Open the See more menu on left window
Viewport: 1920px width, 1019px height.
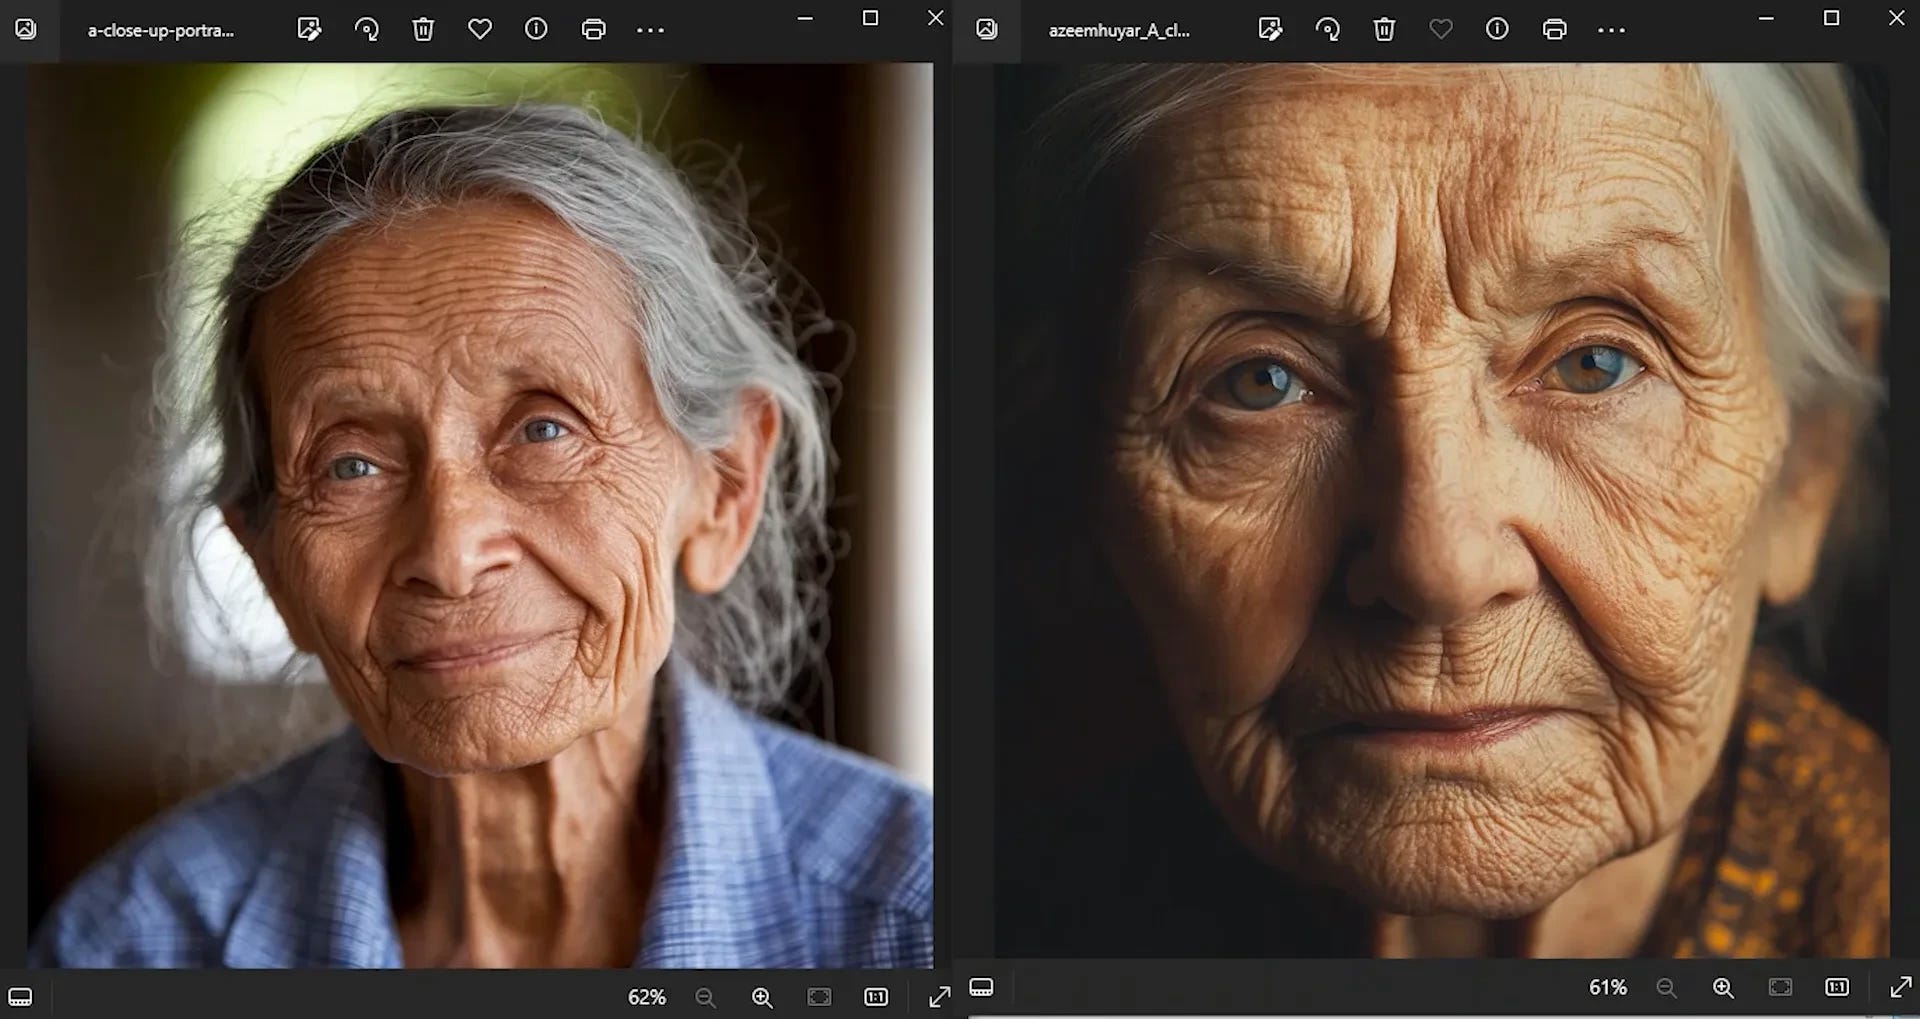coord(650,29)
